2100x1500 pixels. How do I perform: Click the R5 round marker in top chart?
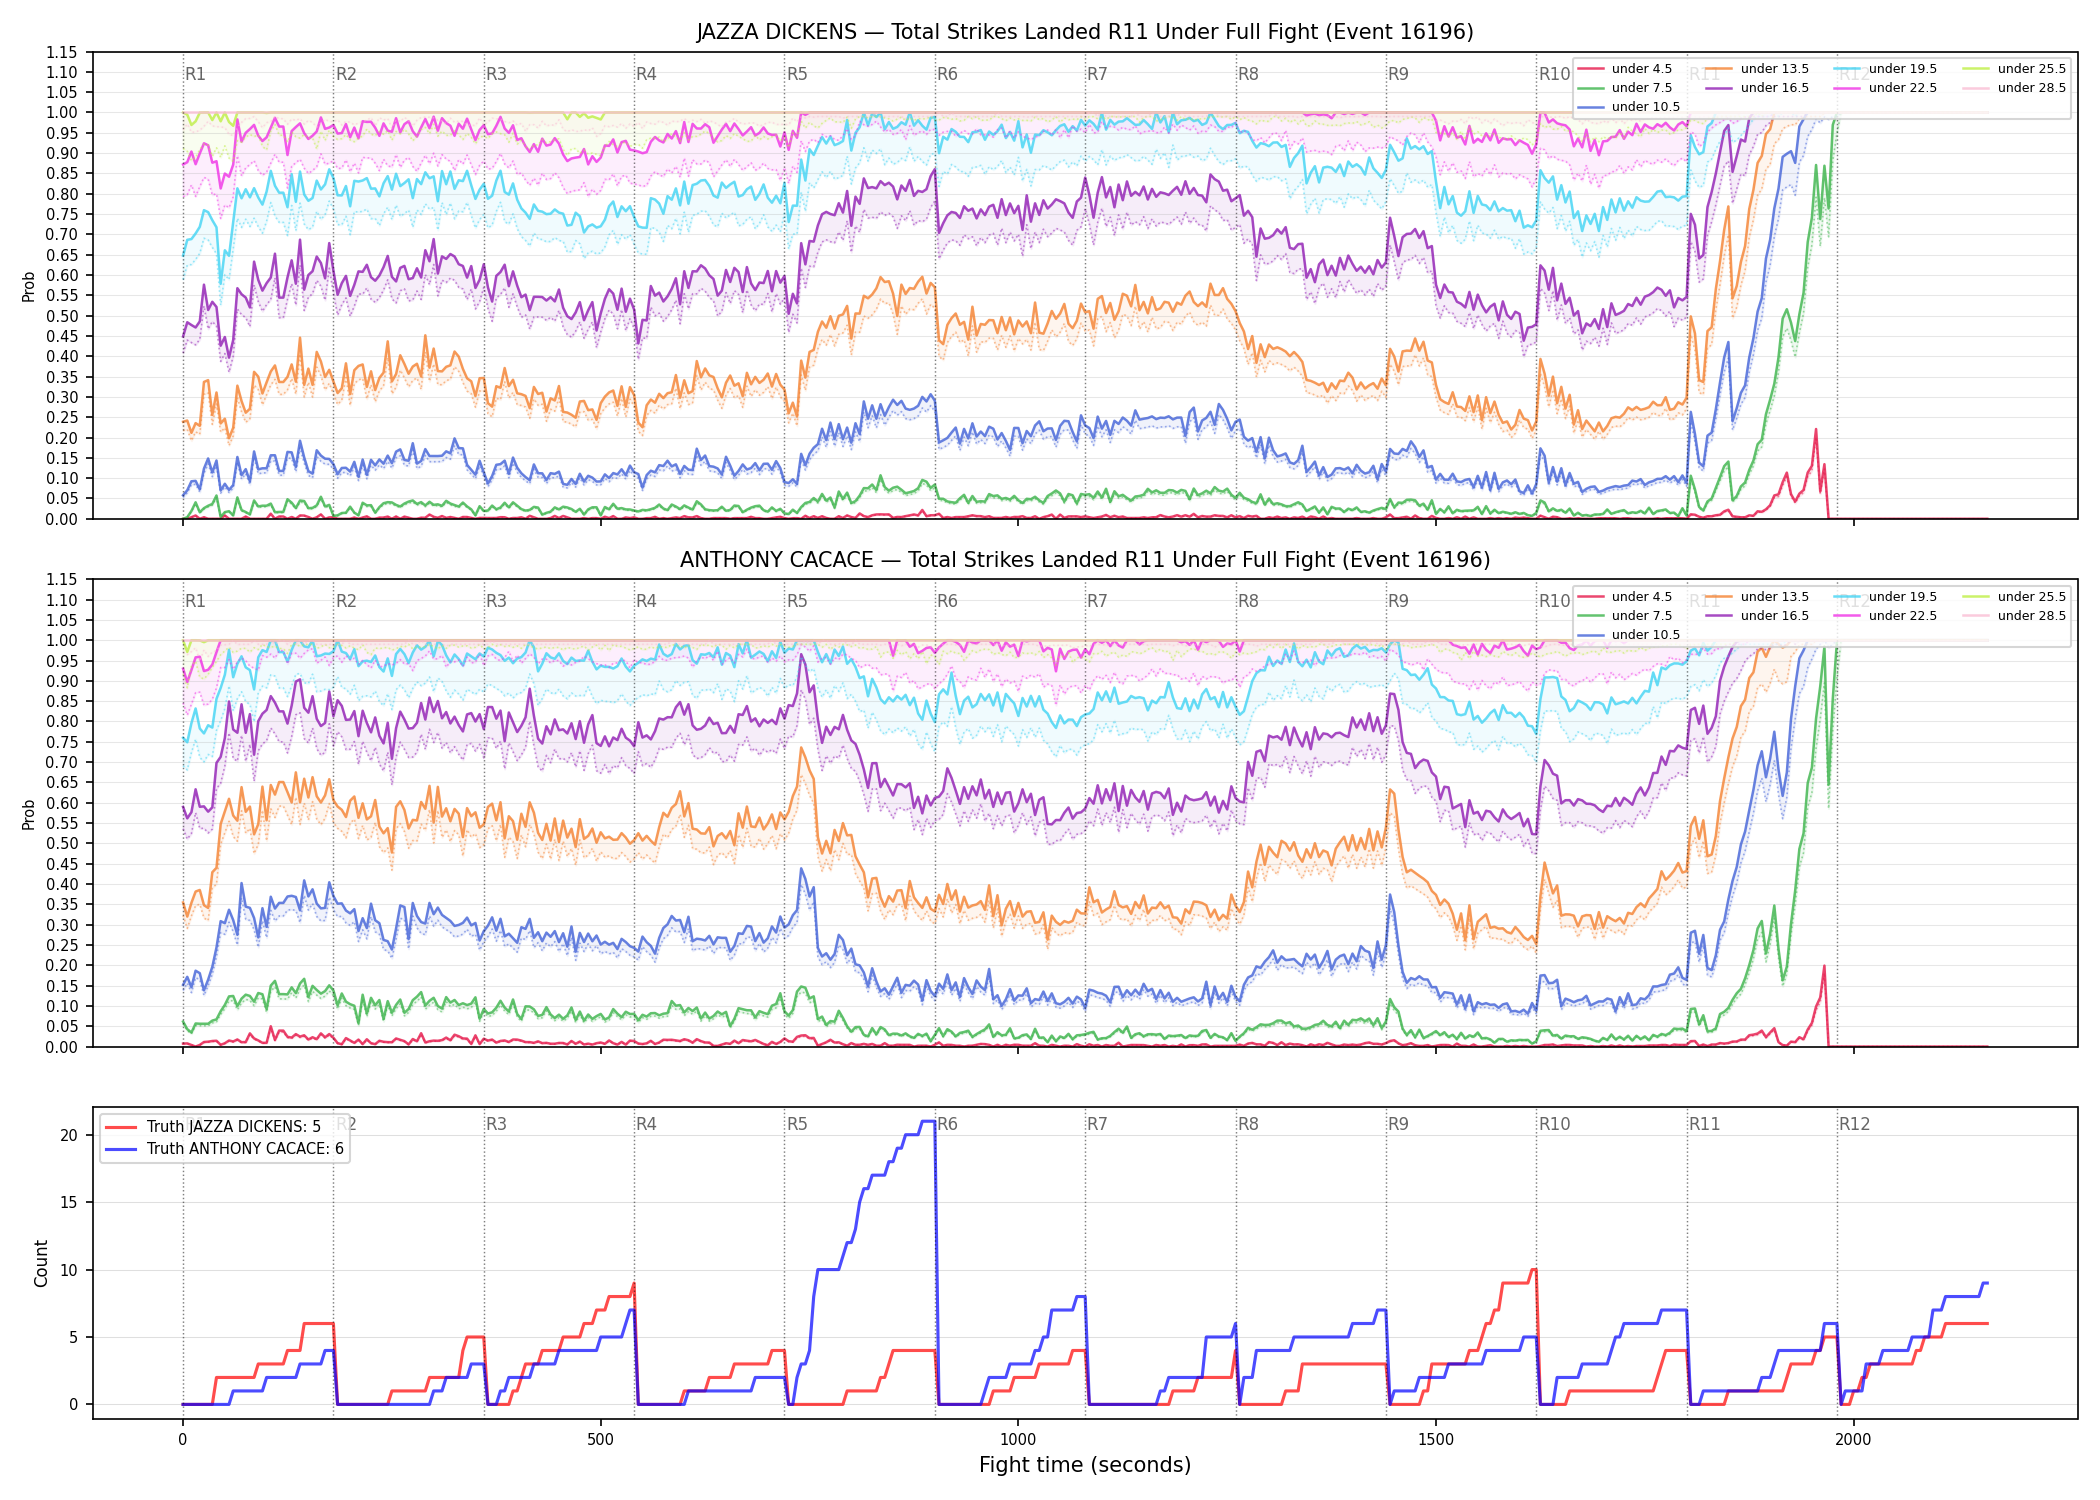(x=797, y=74)
